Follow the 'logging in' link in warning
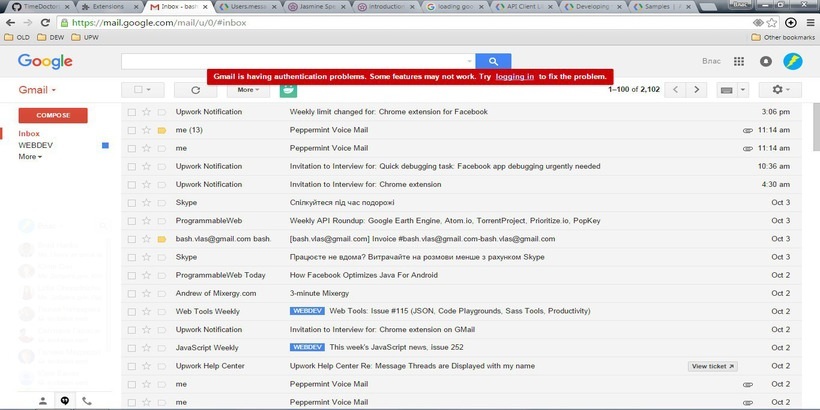Screen dimensions: 820x410 tap(514, 77)
